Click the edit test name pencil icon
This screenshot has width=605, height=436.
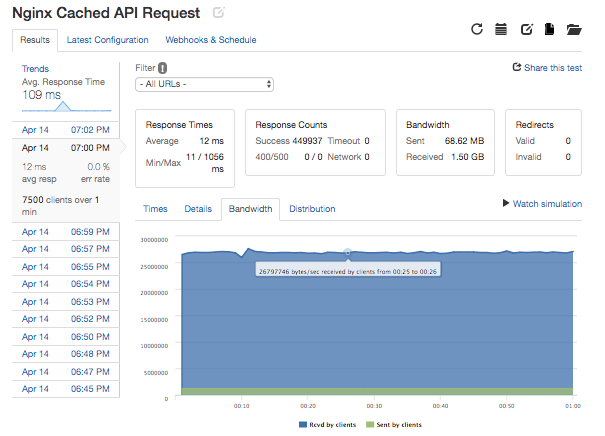[218, 12]
